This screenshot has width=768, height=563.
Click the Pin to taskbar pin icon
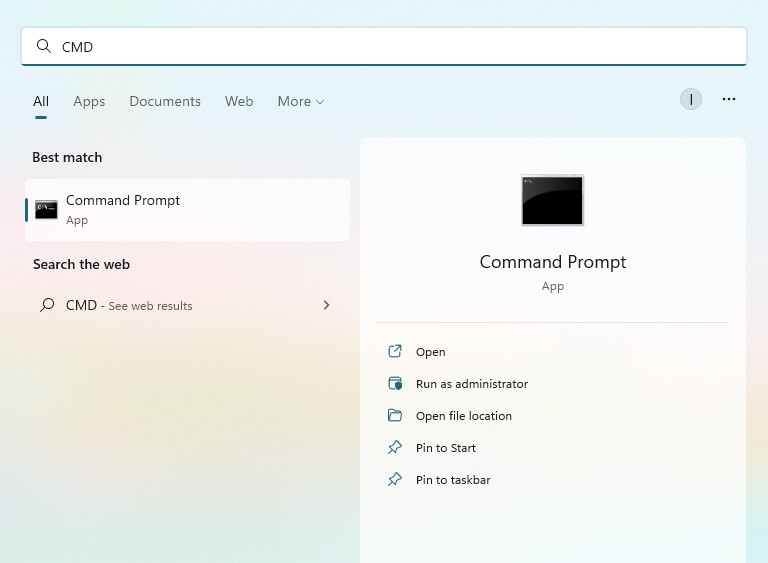(x=395, y=479)
